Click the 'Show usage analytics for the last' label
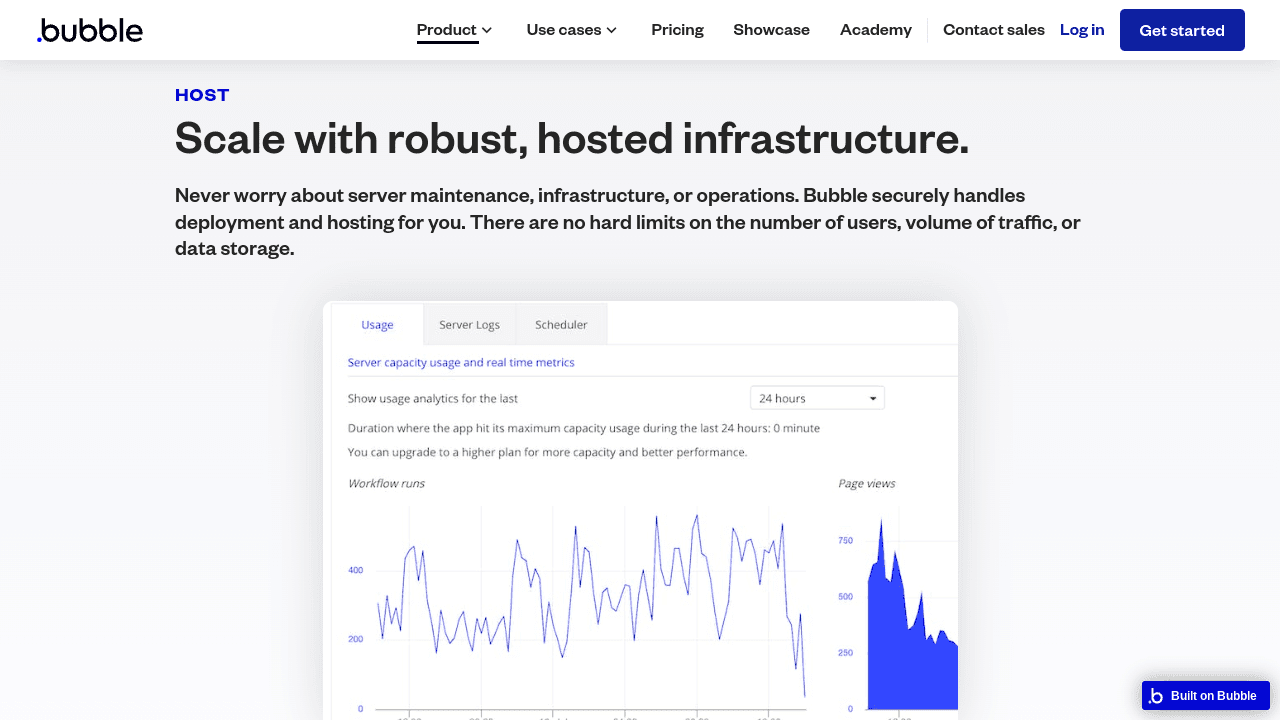The image size is (1280, 720). (x=433, y=398)
